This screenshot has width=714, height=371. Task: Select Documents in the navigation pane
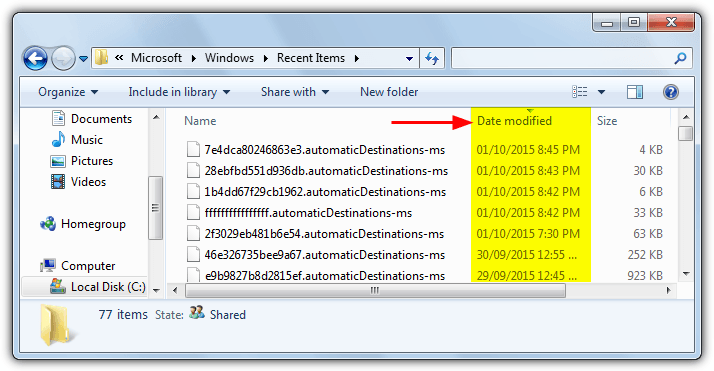coord(101,119)
